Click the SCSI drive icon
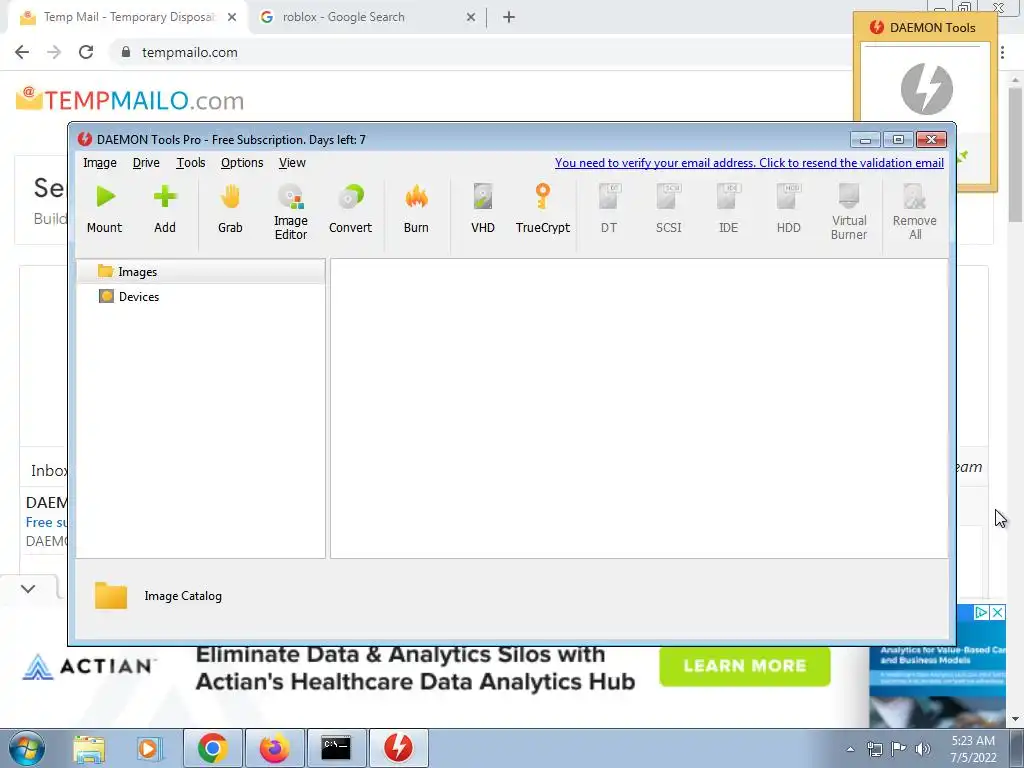The height and width of the screenshot is (768, 1024). tap(669, 196)
